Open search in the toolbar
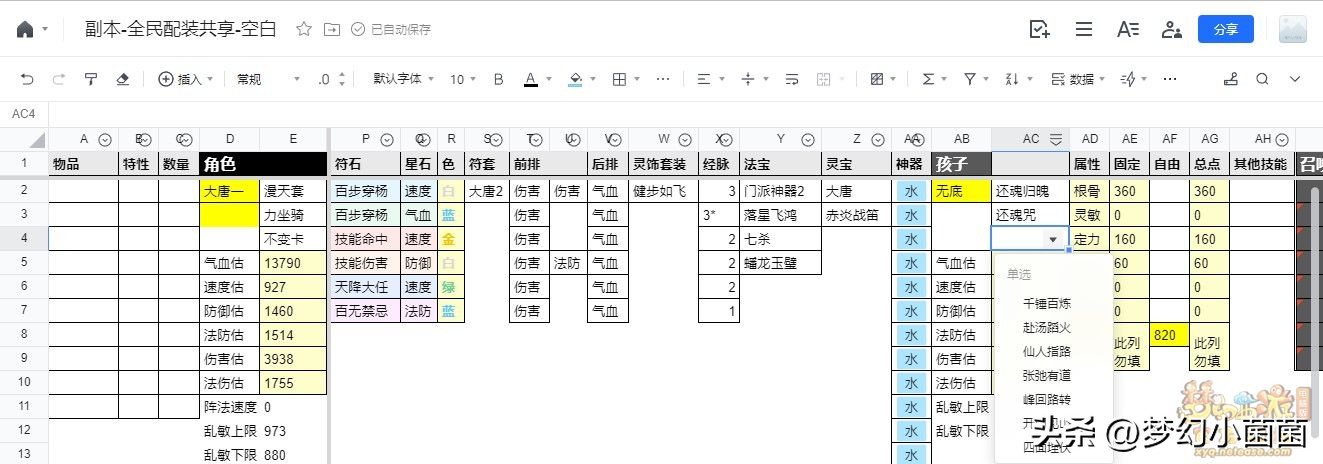Image resolution: width=1323 pixels, height=464 pixels. coord(1262,79)
